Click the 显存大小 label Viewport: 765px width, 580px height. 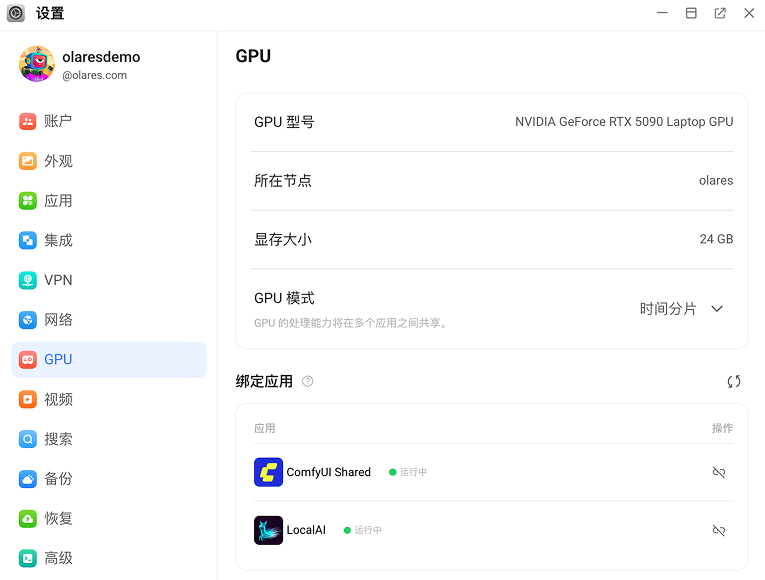click(x=282, y=240)
